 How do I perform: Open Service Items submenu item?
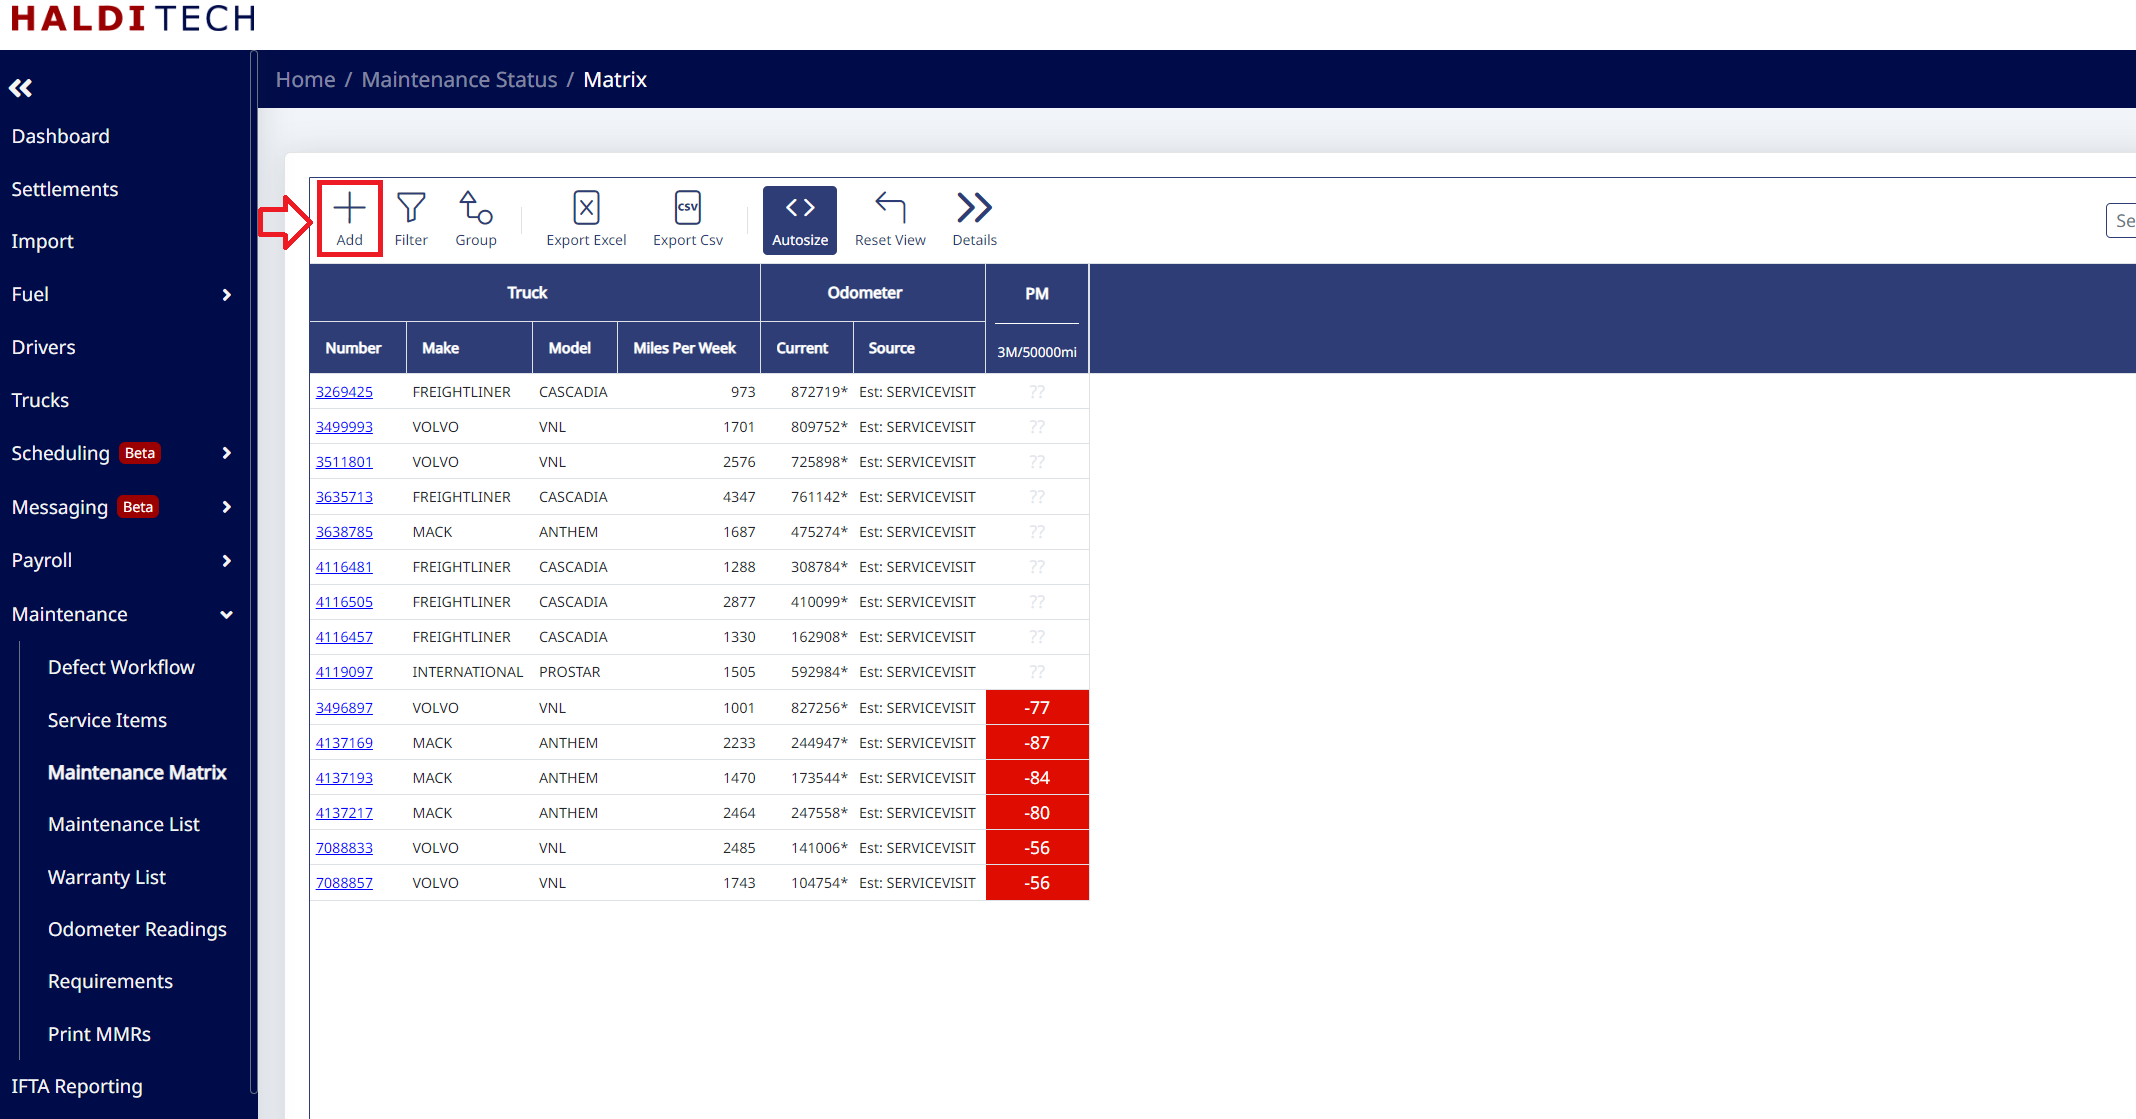(107, 720)
